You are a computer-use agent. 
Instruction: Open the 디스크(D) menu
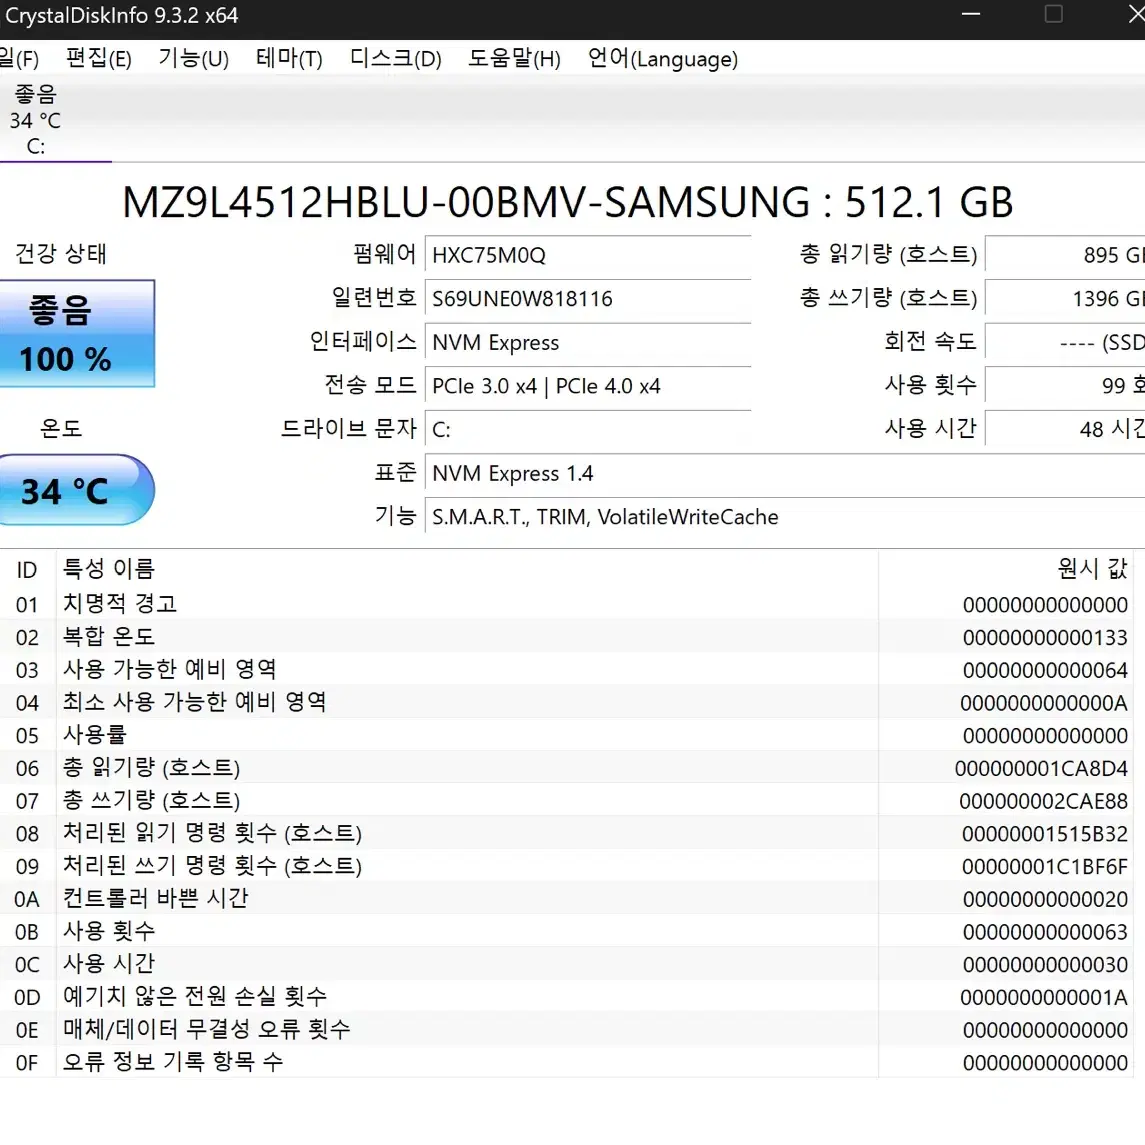(x=396, y=58)
